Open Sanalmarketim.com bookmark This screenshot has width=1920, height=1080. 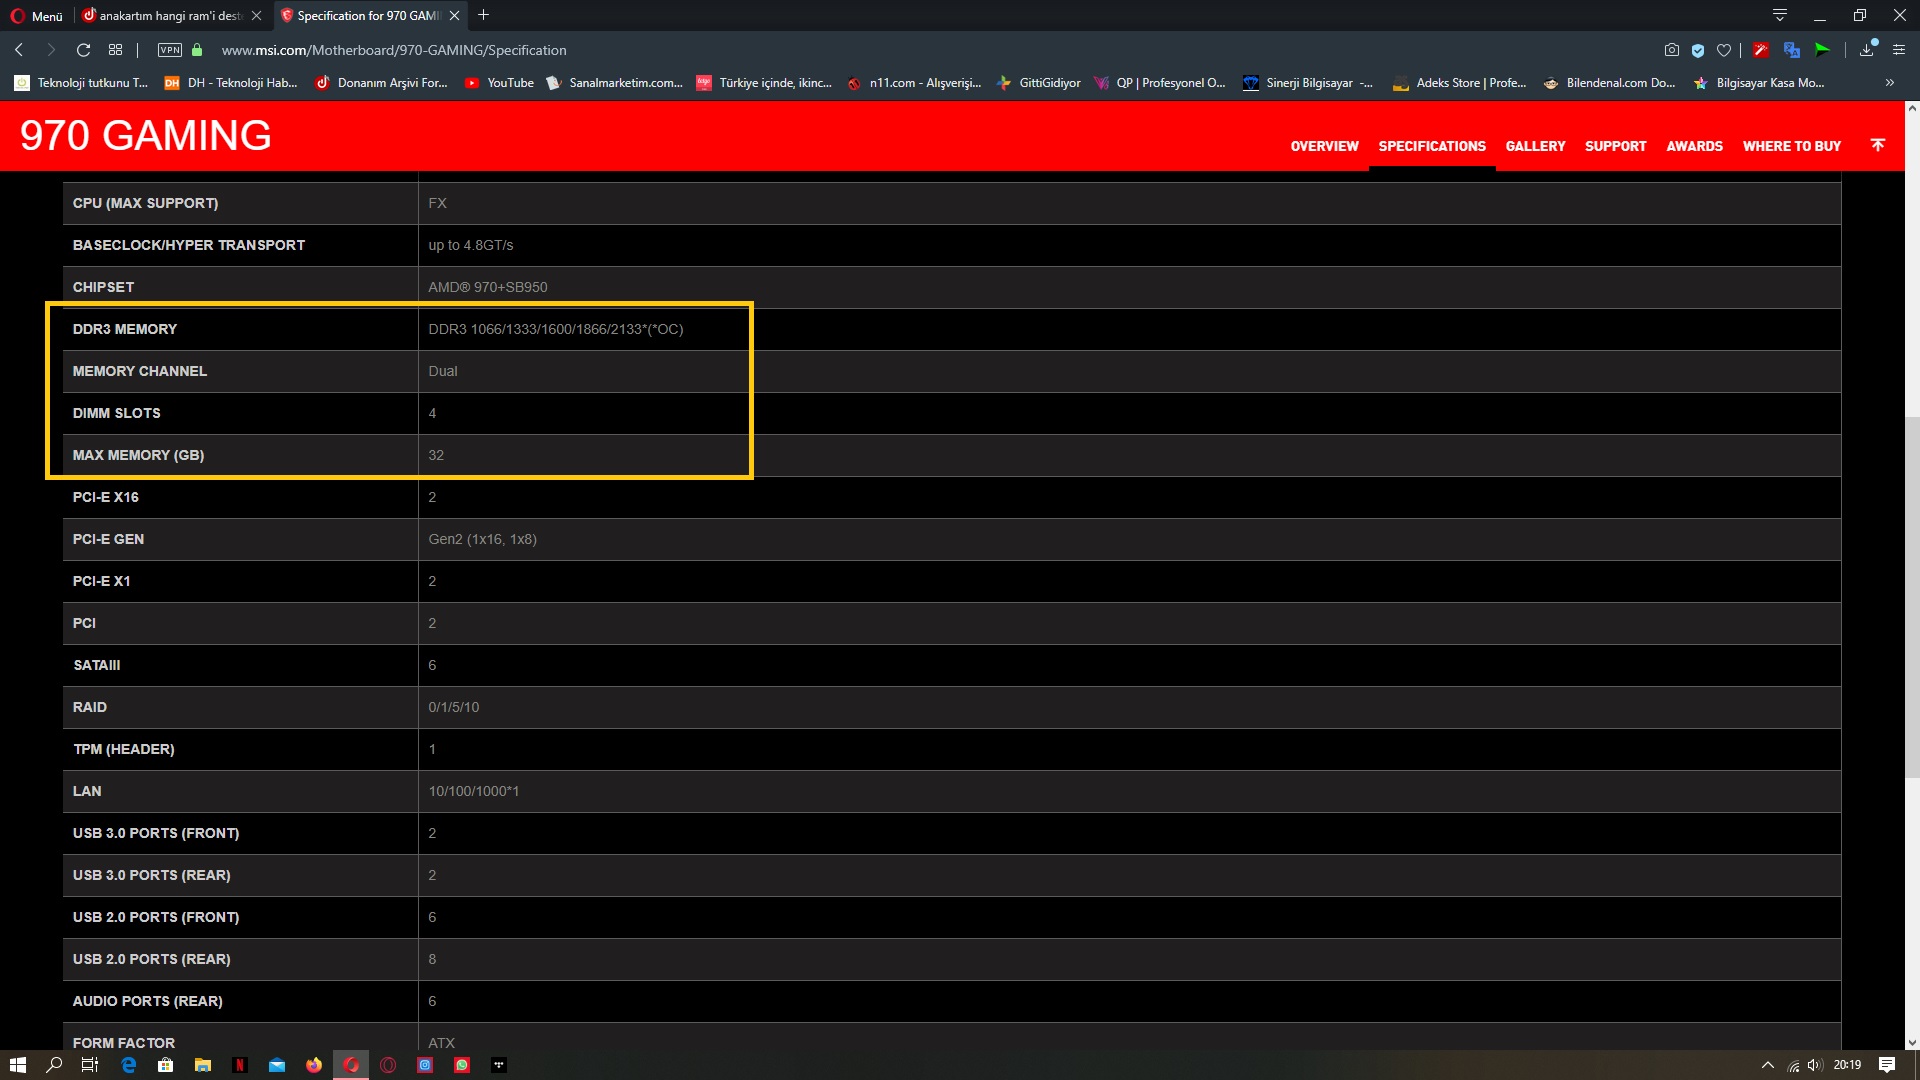coord(615,83)
